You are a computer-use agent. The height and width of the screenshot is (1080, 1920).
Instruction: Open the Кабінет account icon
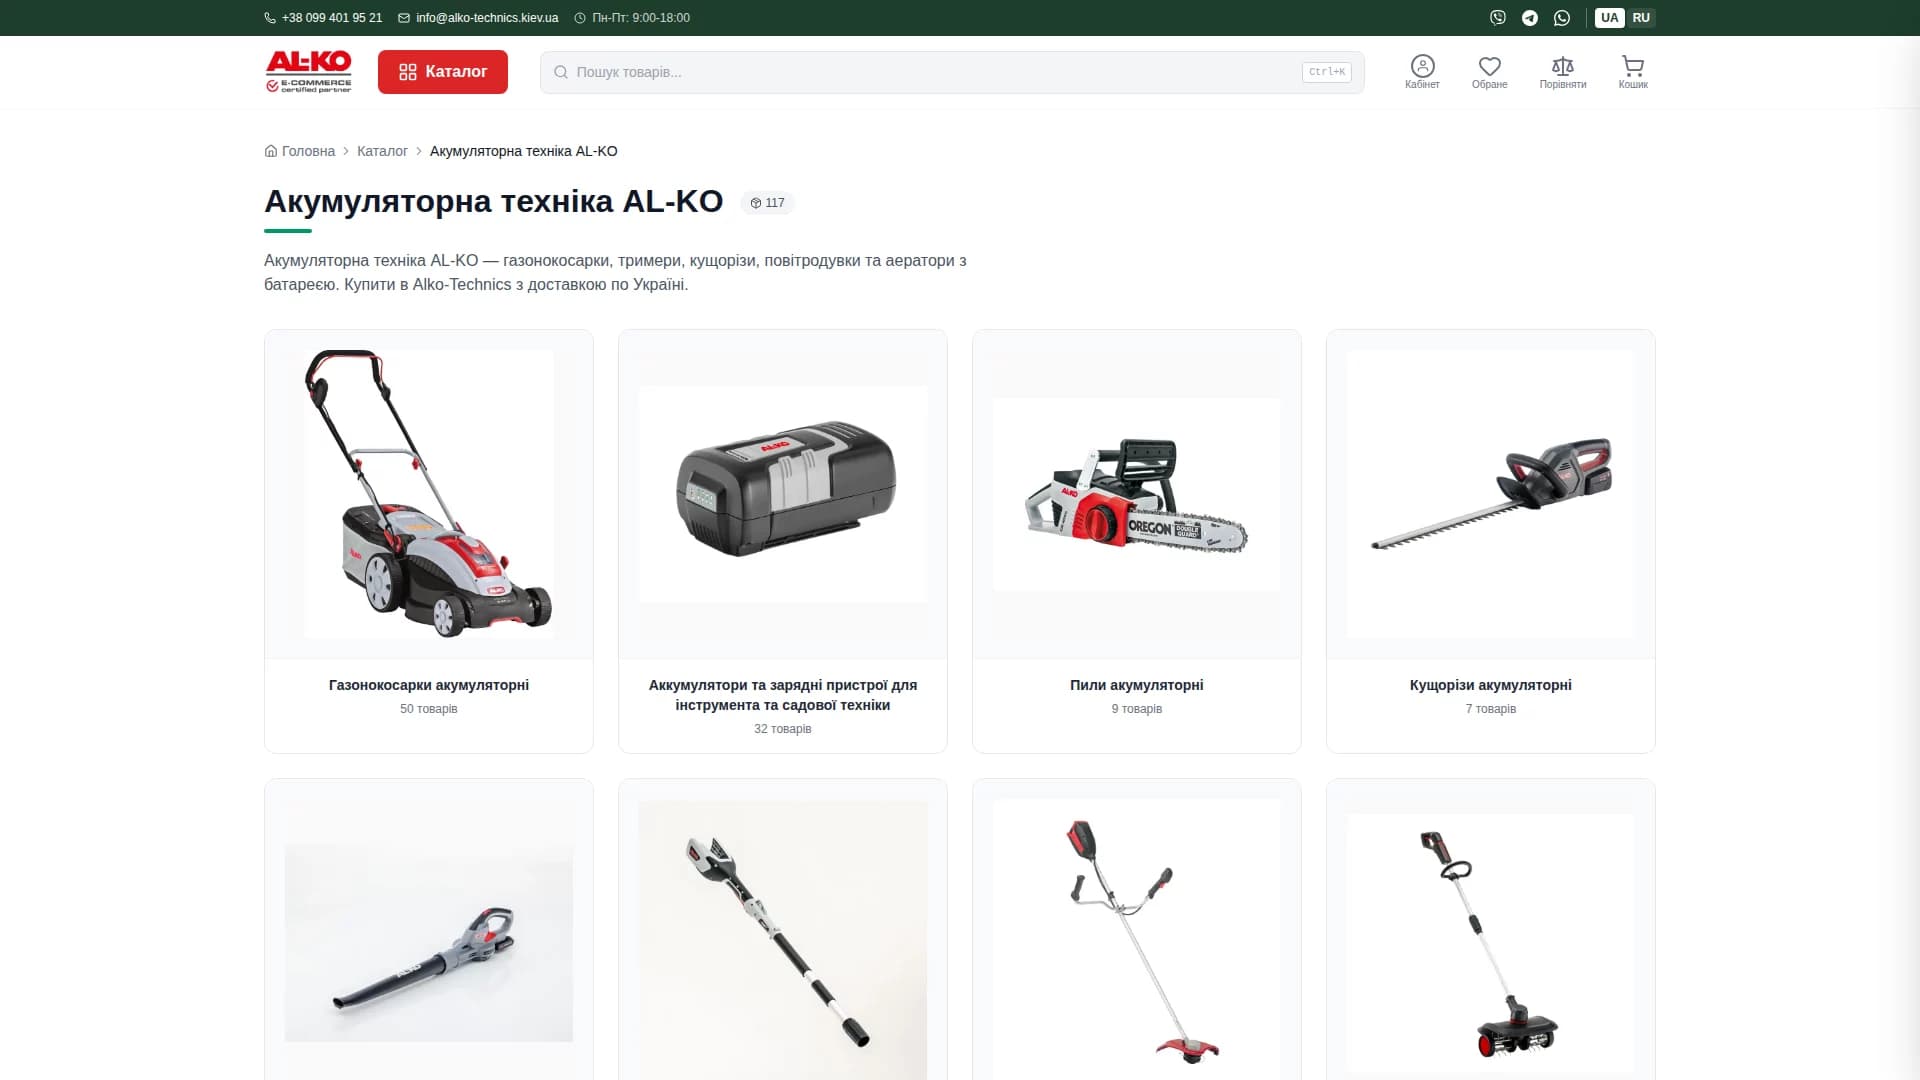point(1422,72)
